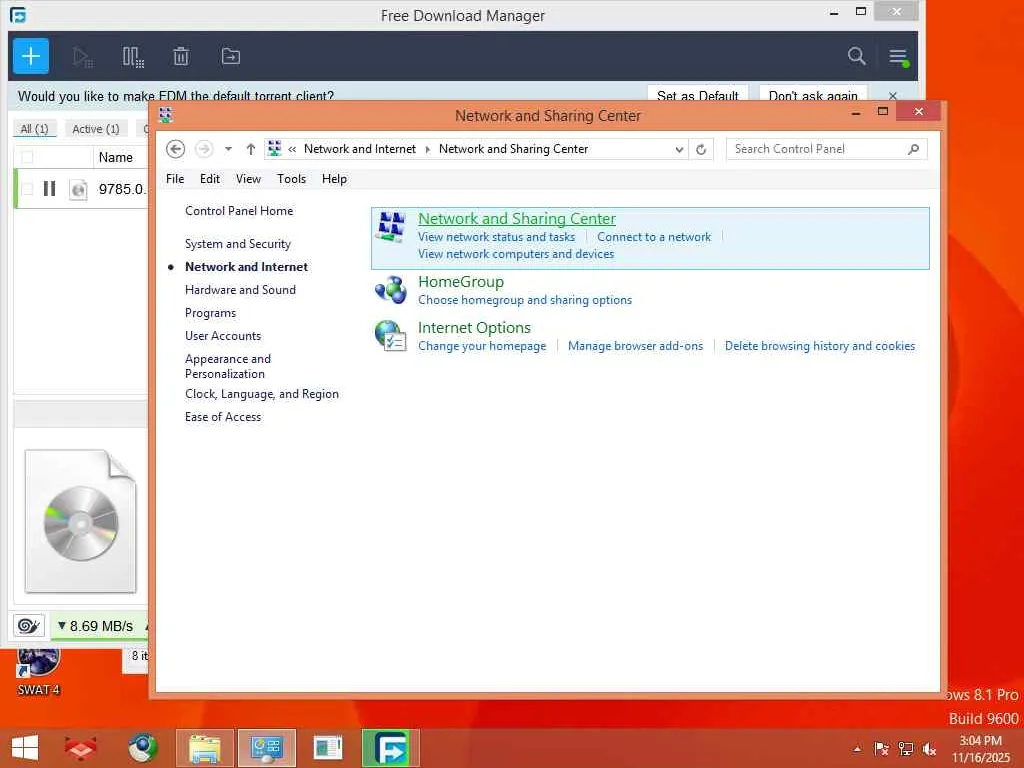Click the Network and Sharing Center icon
The width and height of the screenshot is (1024, 768).
coord(391,226)
